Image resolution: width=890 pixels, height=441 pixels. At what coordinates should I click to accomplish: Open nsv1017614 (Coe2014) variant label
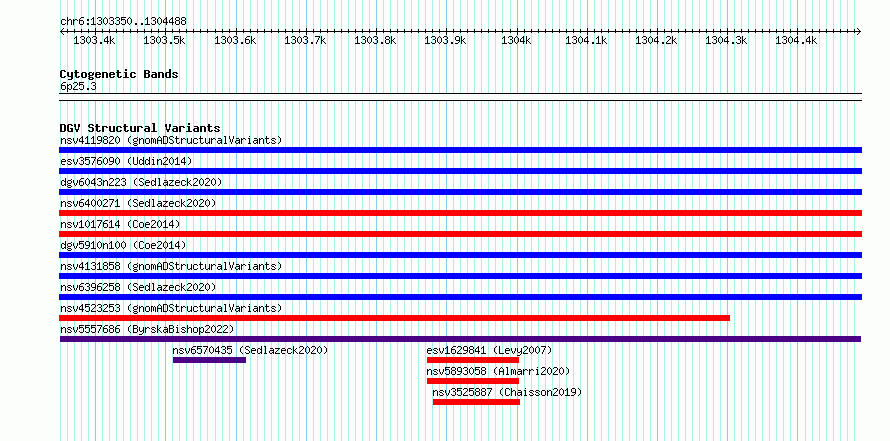[120, 224]
